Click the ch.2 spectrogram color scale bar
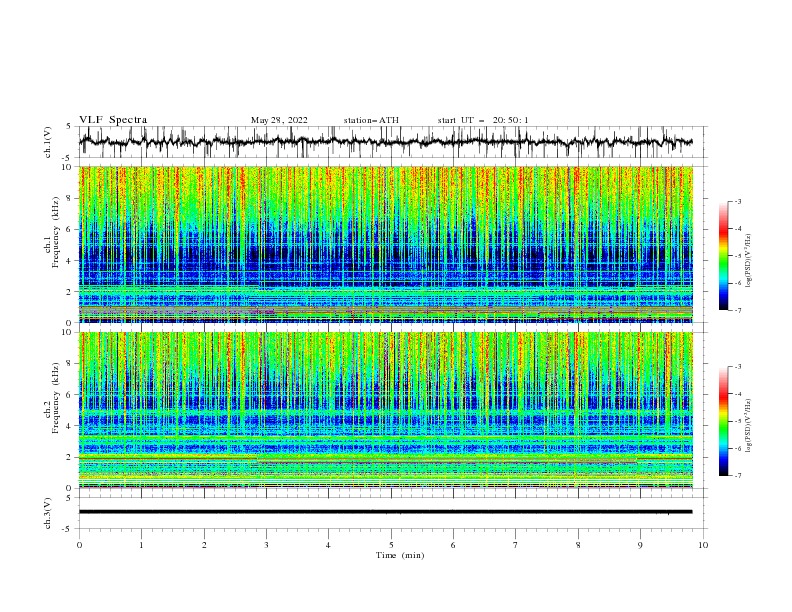Screen dimensions: 792x612 [723, 421]
